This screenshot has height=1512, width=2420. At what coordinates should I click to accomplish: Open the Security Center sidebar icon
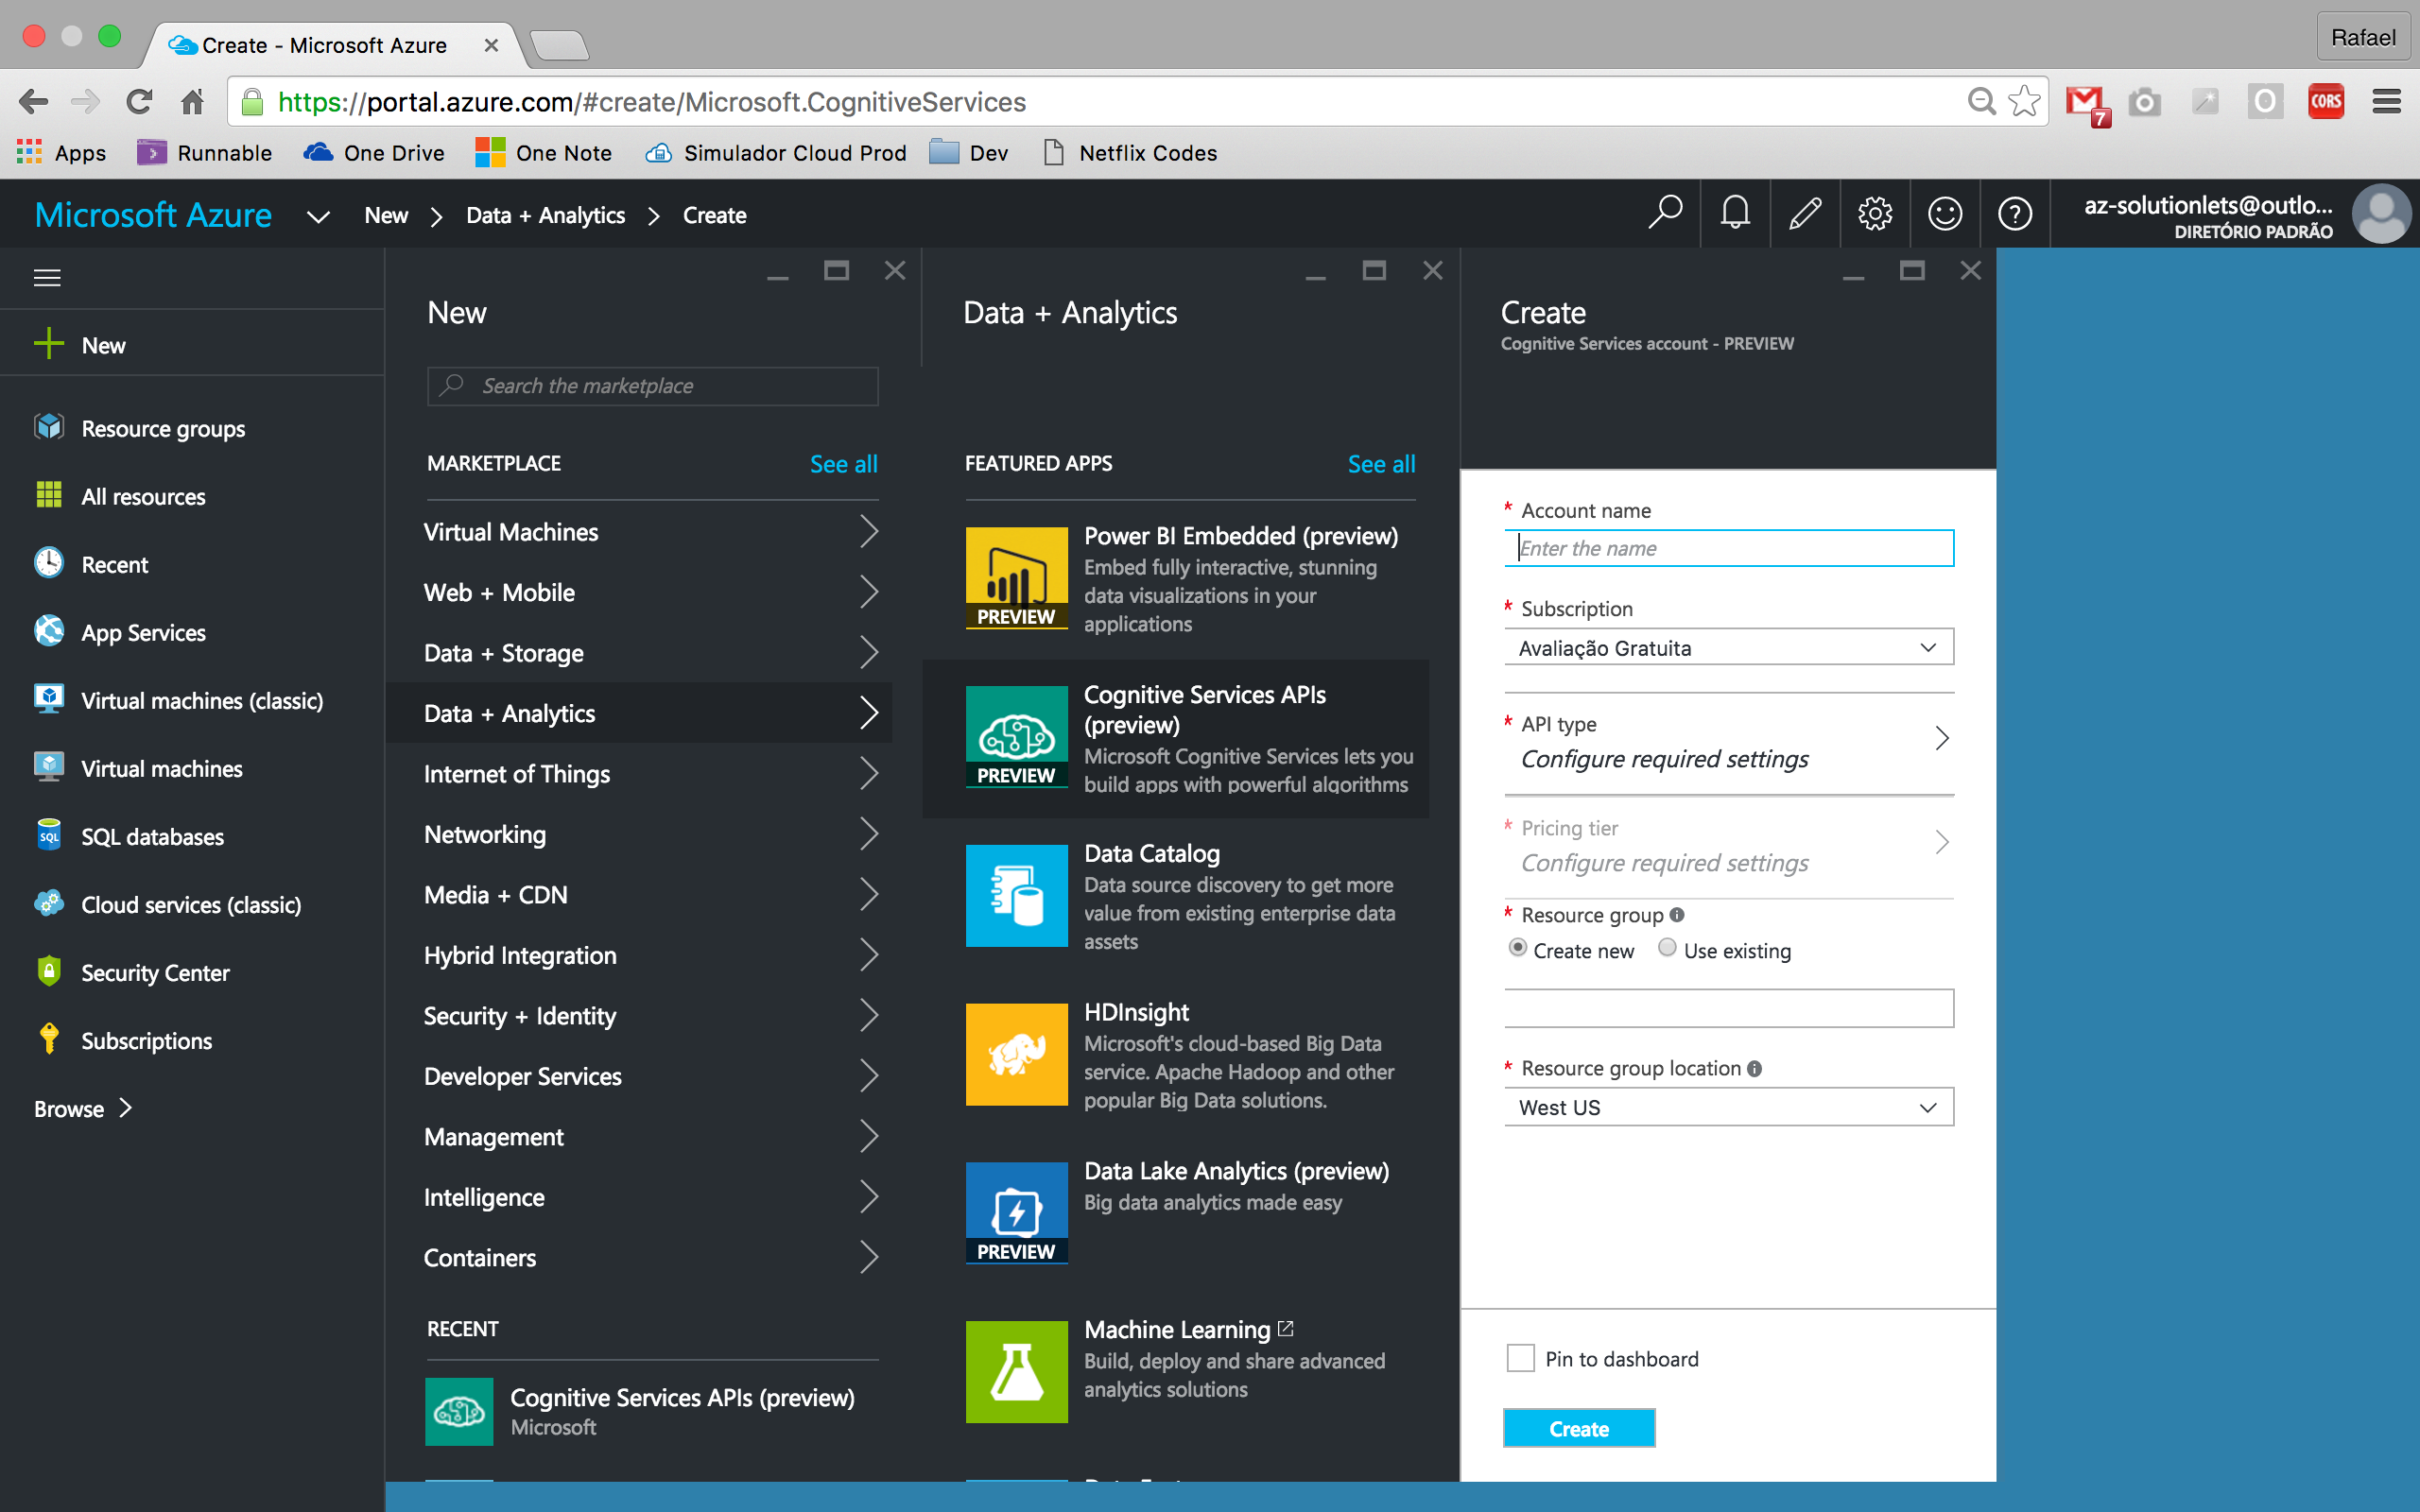pyautogui.click(x=48, y=972)
